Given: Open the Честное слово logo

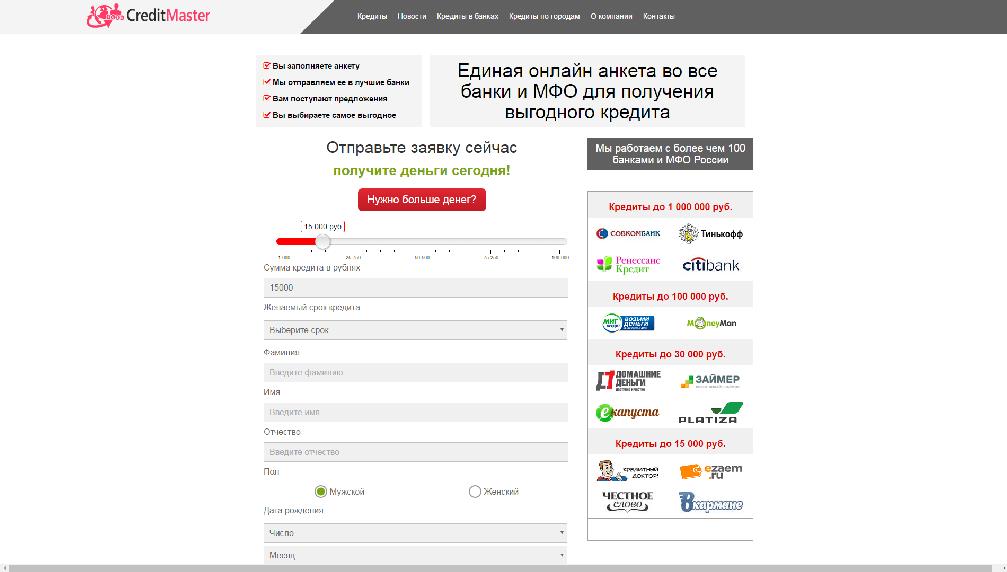Looking at the screenshot, I should [627, 501].
